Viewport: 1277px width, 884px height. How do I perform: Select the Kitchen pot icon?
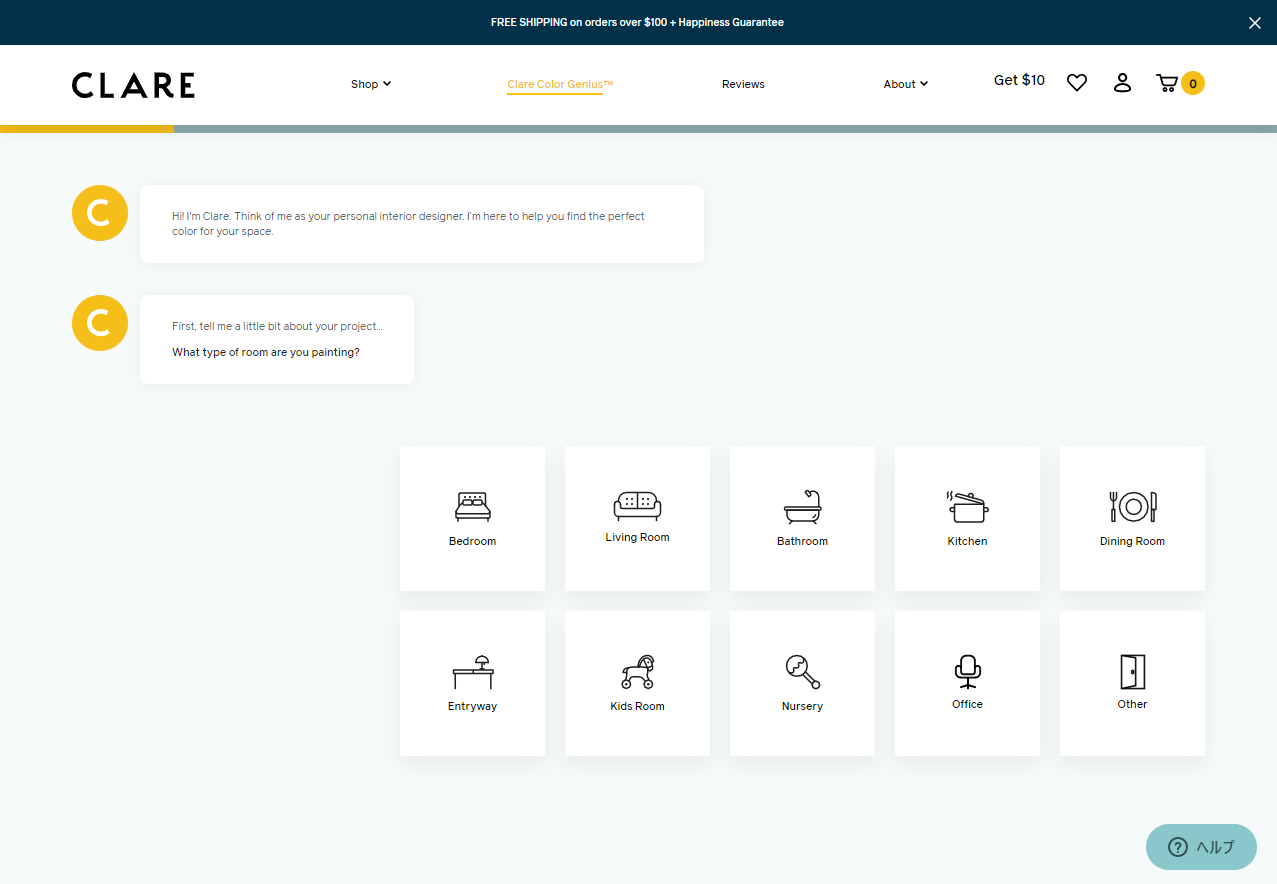point(967,507)
